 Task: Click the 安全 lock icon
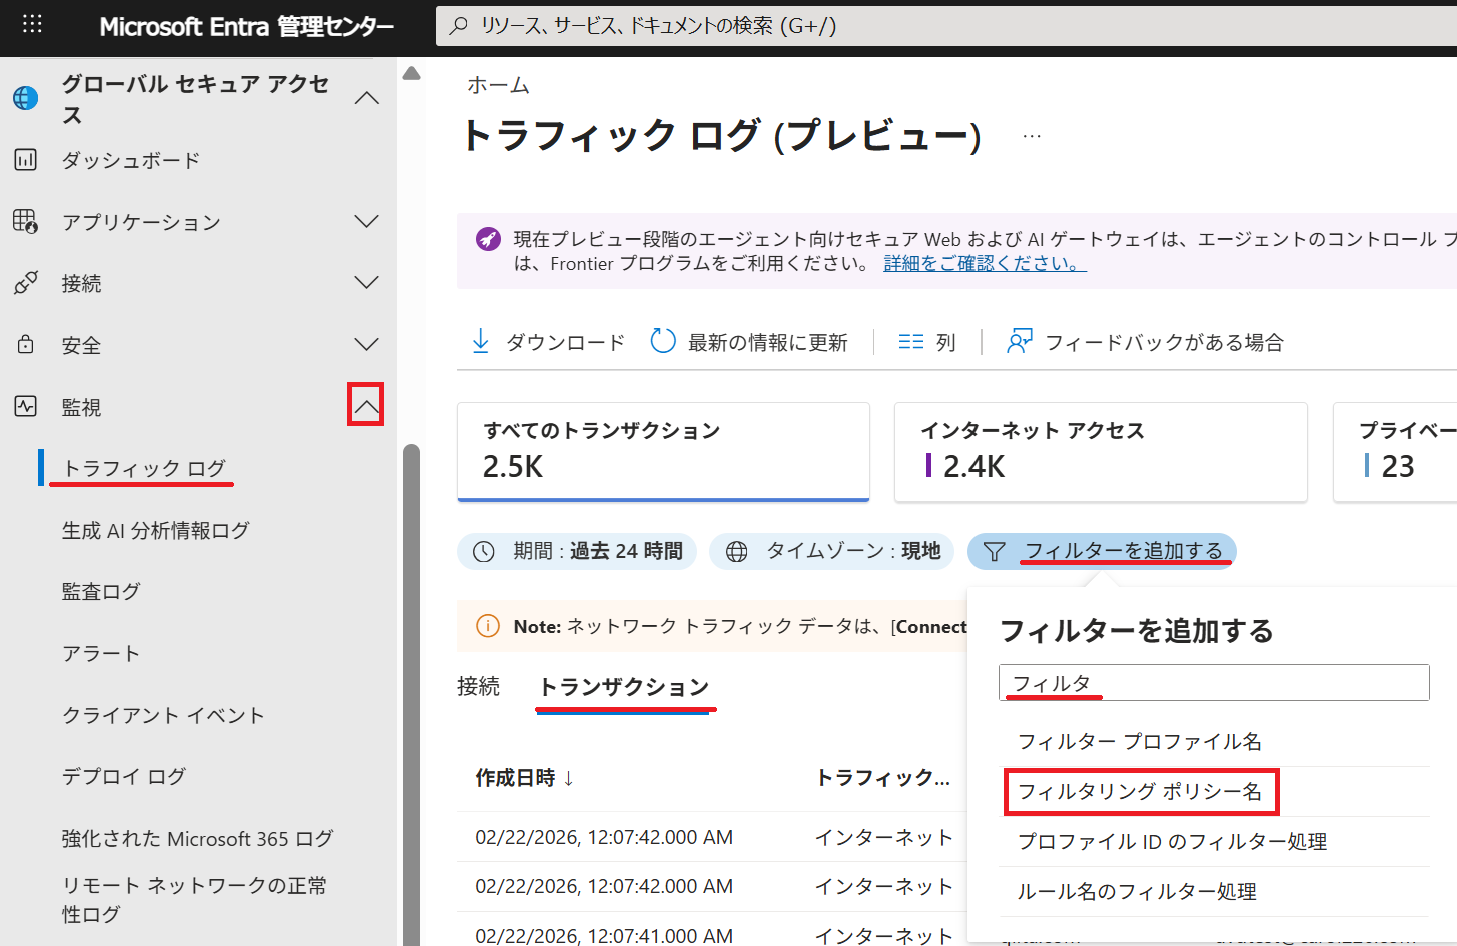click(26, 345)
